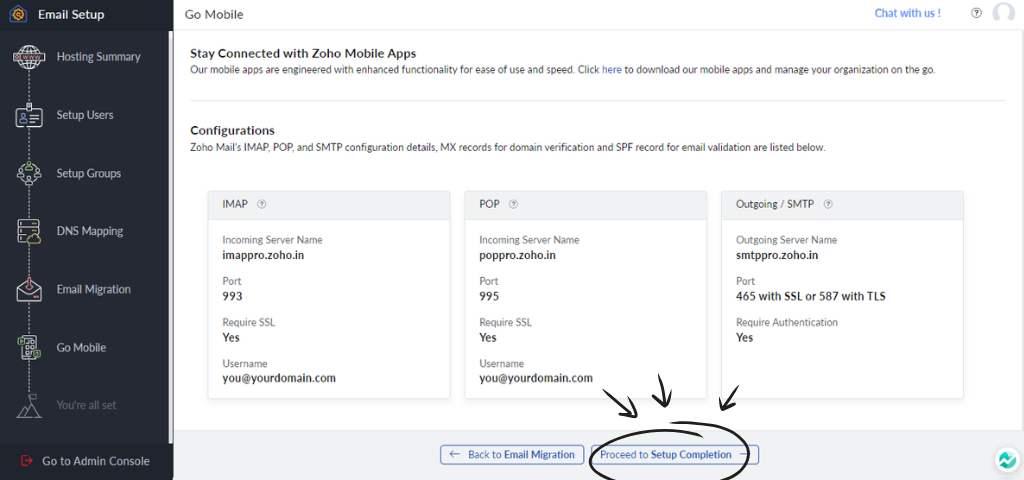The width and height of the screenshot is (1024, 480).
Task: Open help icon next to IMAP heading
Action: tap(262, 204)
